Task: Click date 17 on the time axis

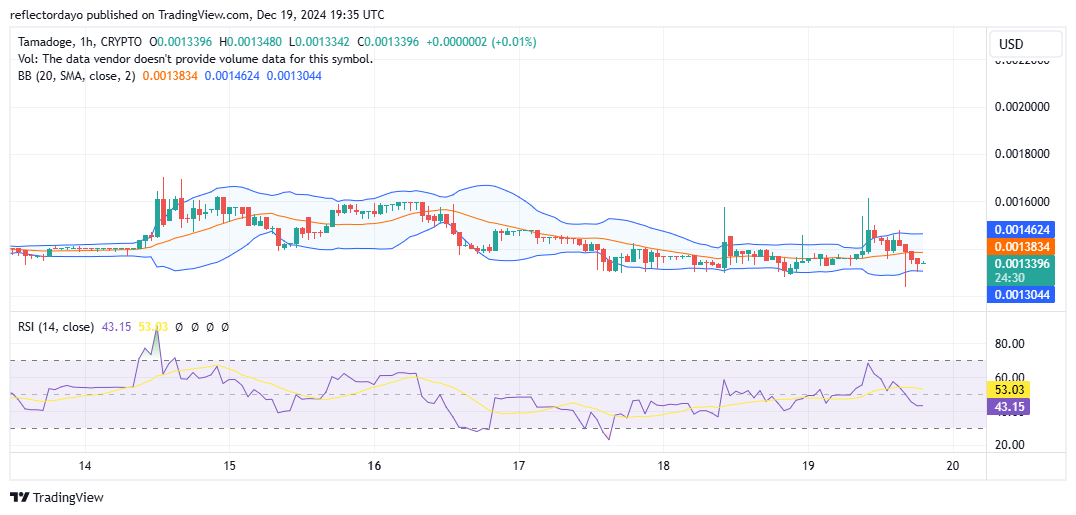Action: point(519,466)
